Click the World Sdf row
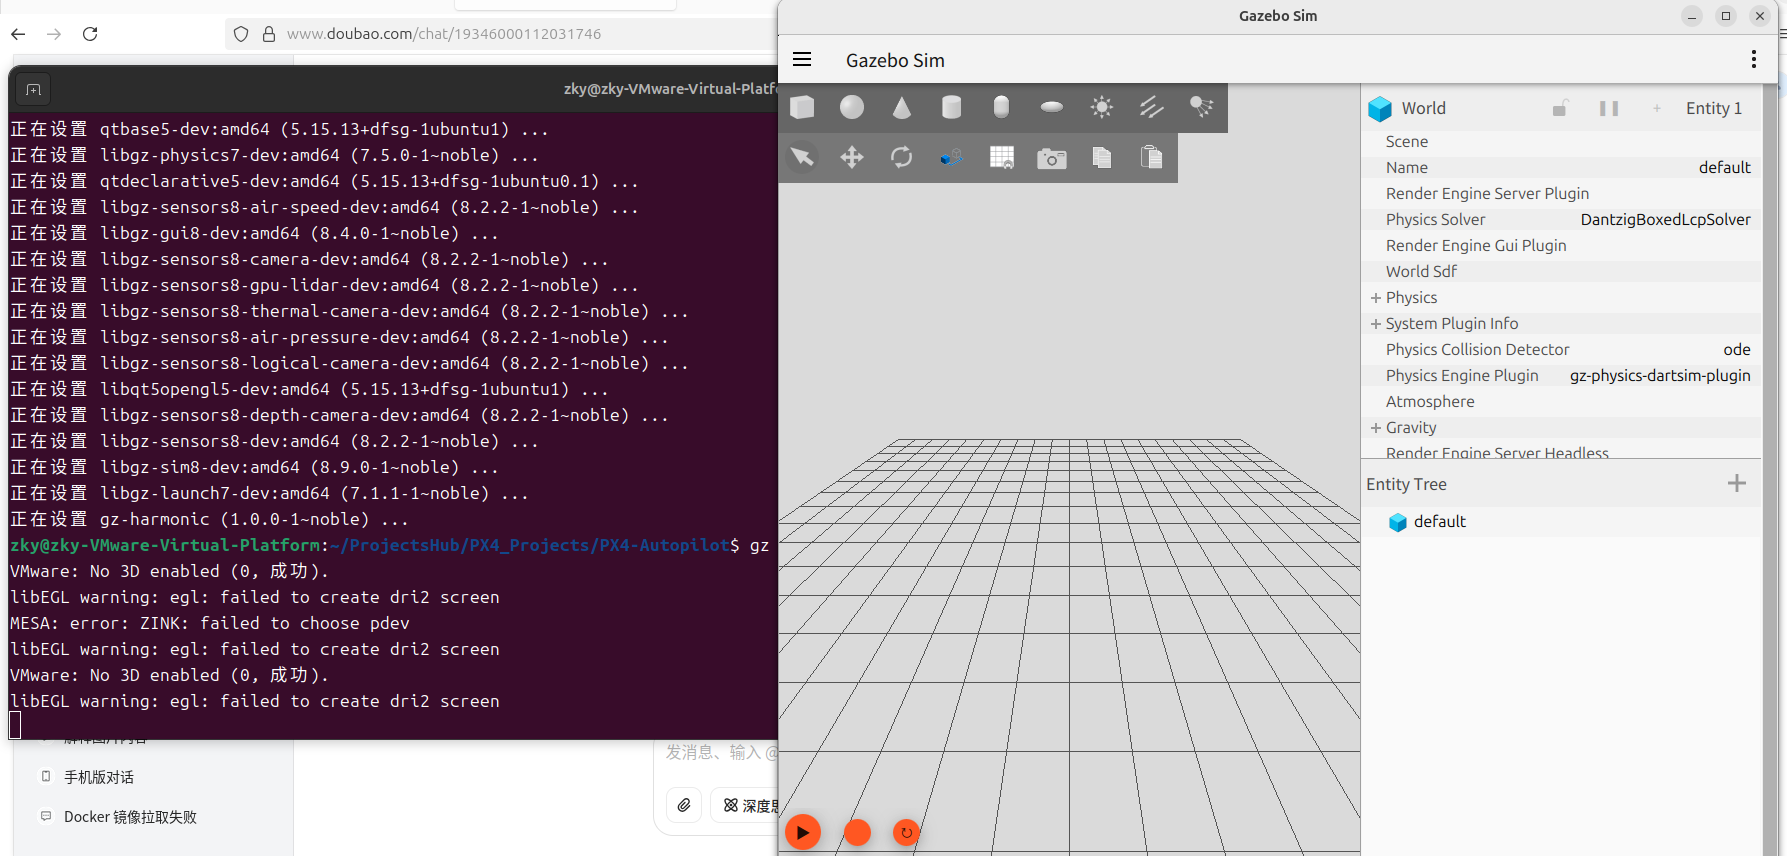The image size is (1787, 856). click(1561, 272)
